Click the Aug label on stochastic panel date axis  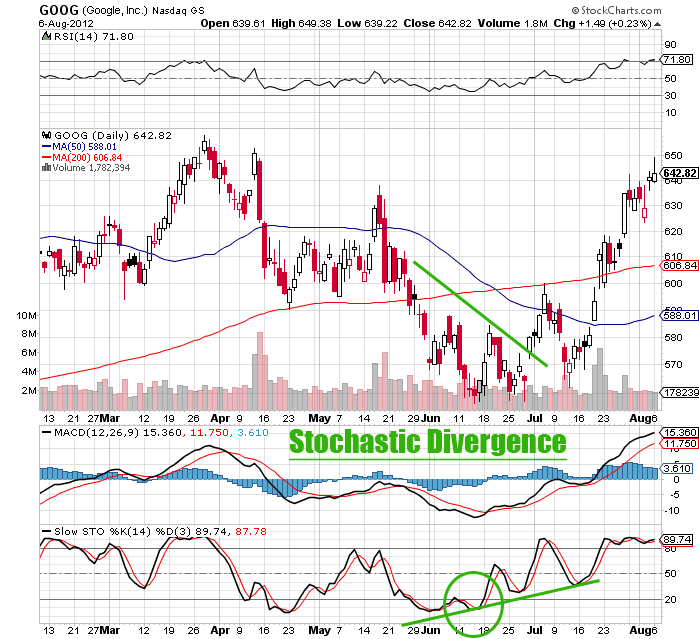[x=638, y=630]
